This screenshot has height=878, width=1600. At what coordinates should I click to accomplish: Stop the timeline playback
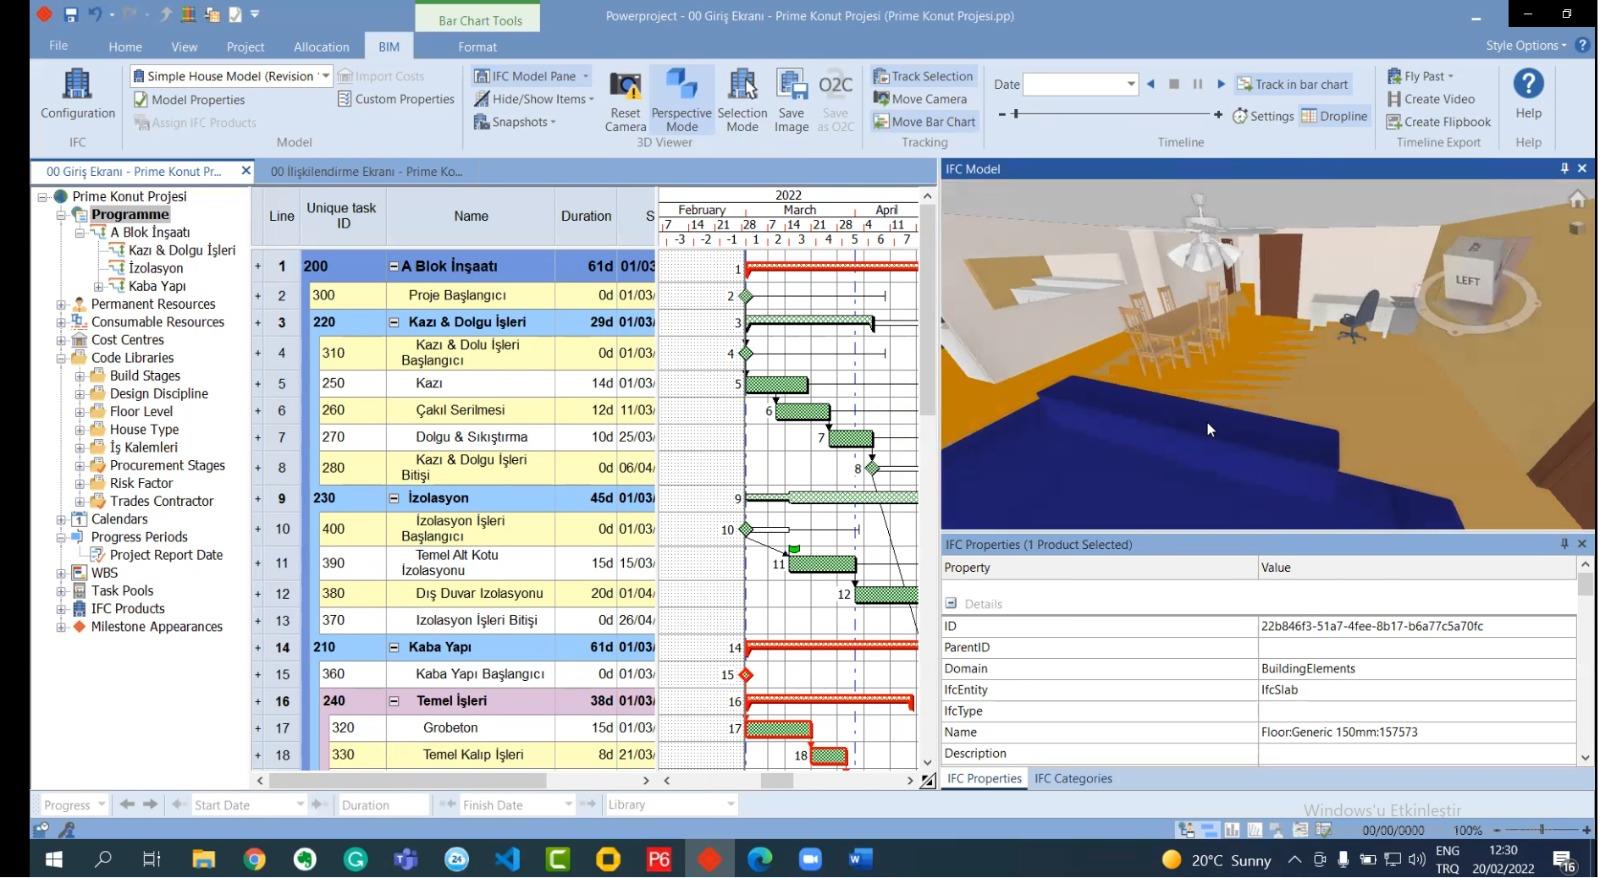pyautogui.click(x=1174, y=85)
